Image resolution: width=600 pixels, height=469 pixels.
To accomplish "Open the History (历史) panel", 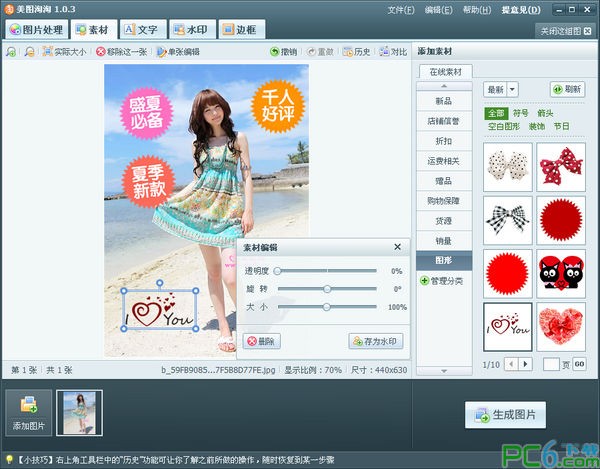I will [357, 52].
